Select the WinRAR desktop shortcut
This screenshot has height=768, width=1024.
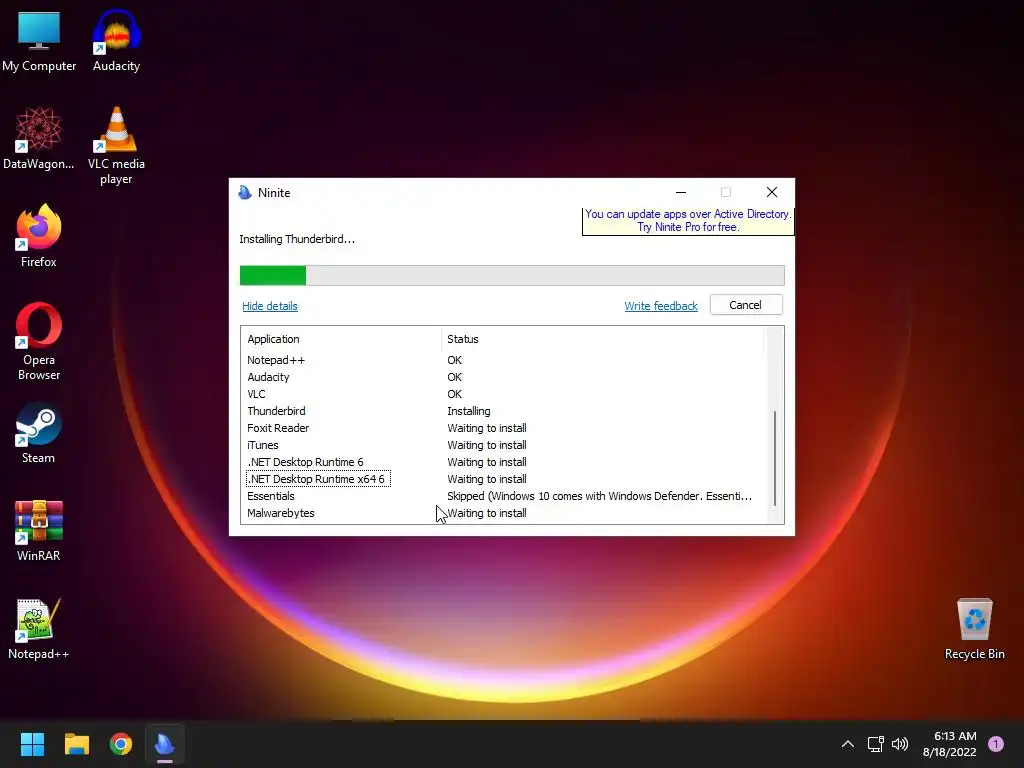(x=39, y=530)
